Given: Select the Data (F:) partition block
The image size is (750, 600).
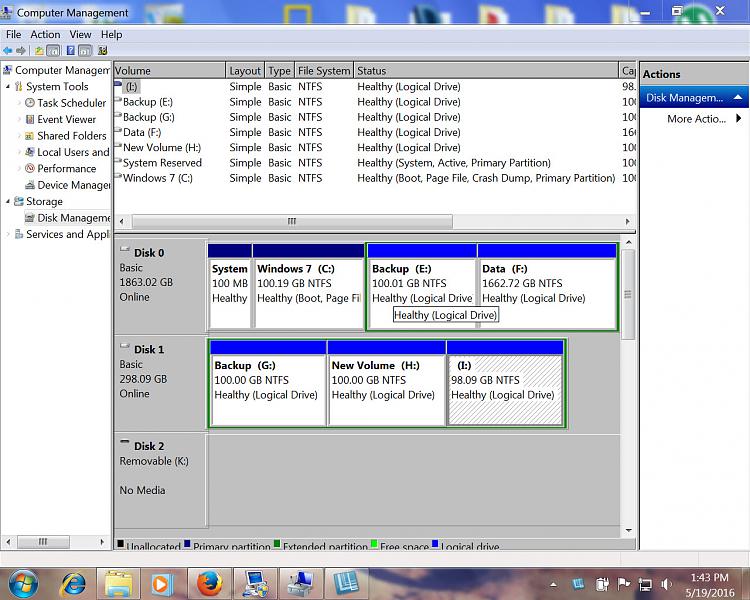Looking at the screenshot, I should [547, 286].
